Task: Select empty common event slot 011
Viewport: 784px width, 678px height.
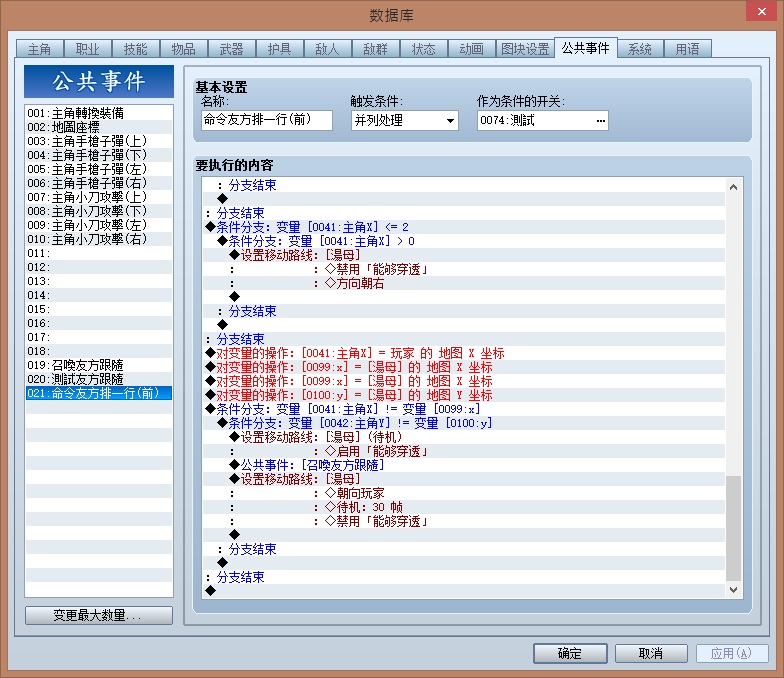Action: click(x=98, y=253)
